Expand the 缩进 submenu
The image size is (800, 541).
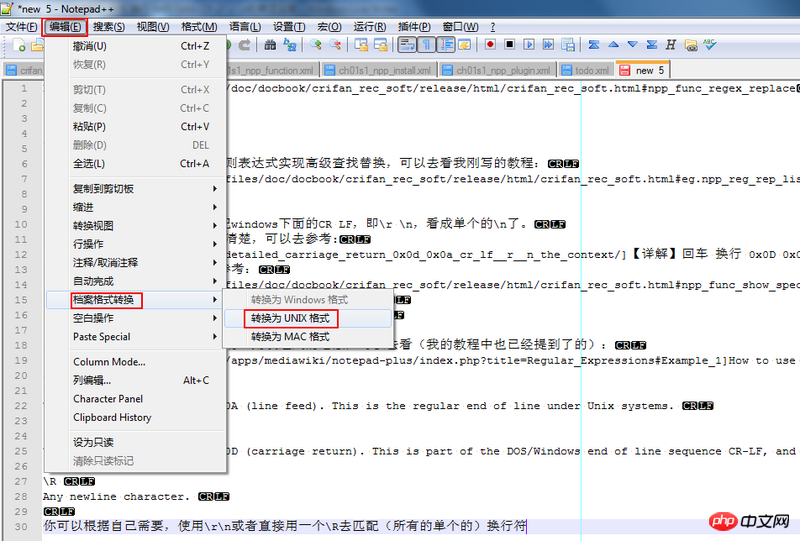136,207
